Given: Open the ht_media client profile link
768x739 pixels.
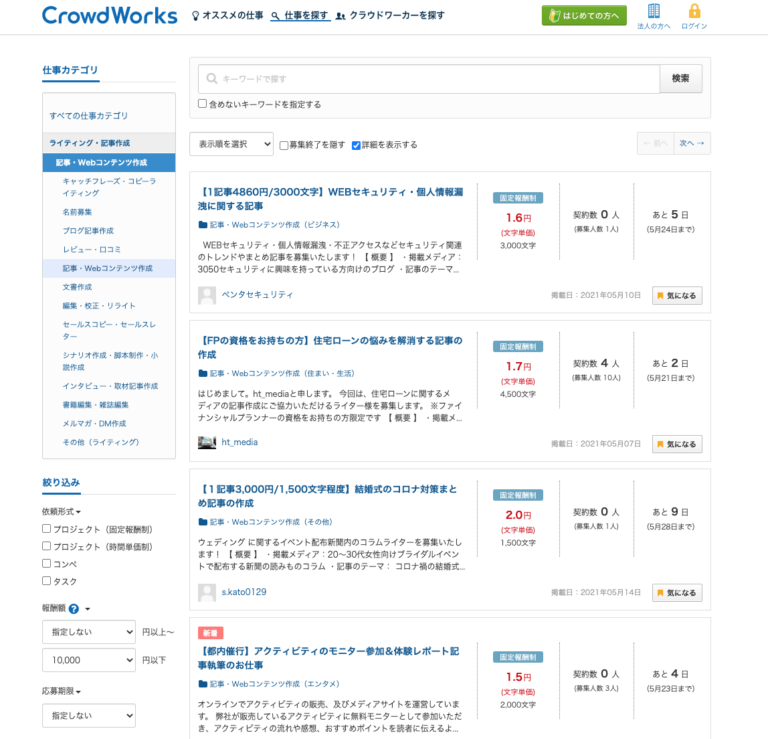Looking at the screenshot, I should click(240, 442).
